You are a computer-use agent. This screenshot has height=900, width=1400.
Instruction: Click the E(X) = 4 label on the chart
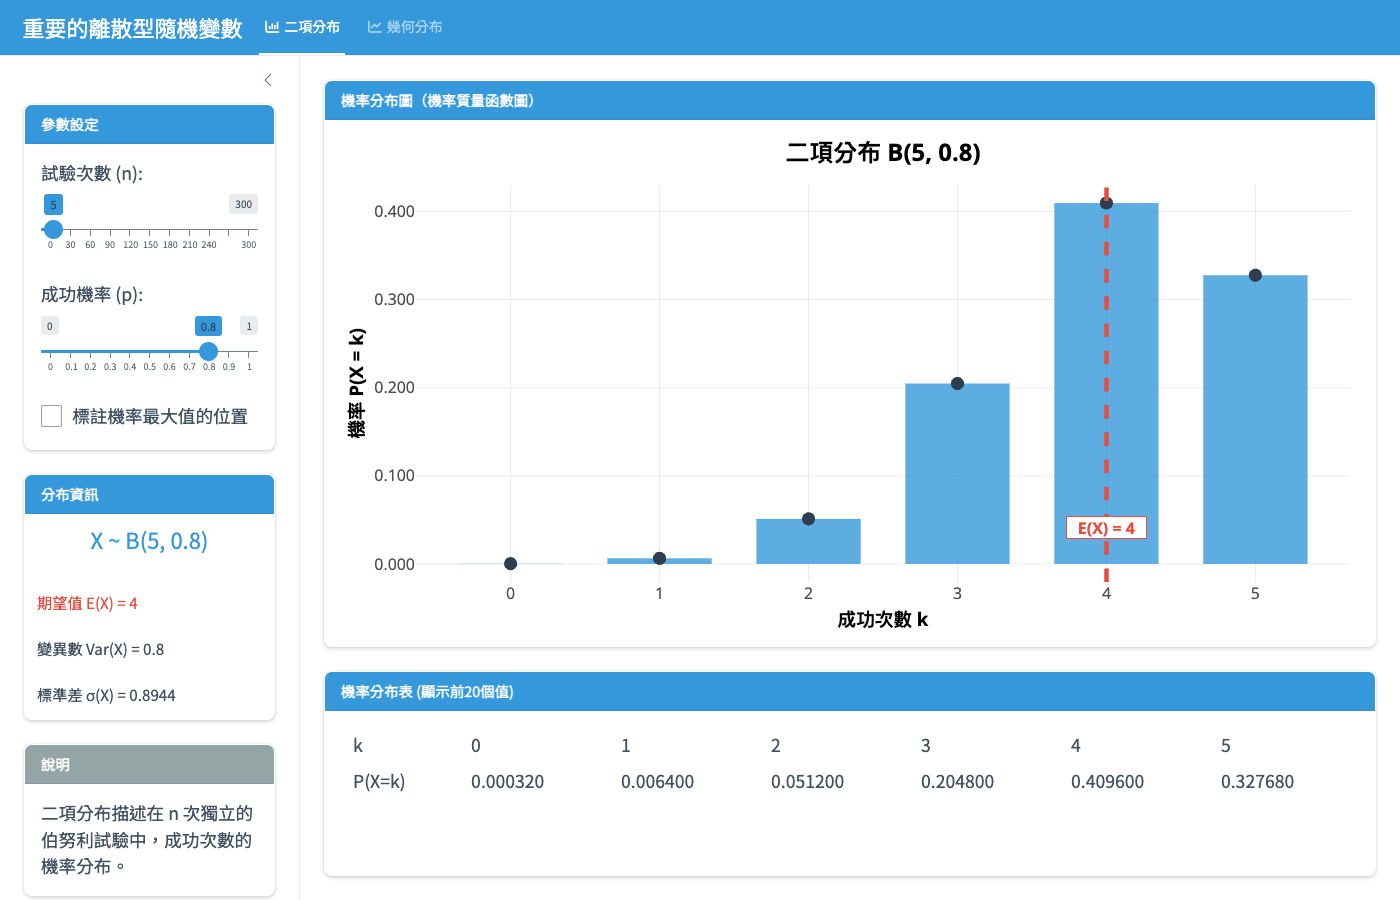point(1106,527)
